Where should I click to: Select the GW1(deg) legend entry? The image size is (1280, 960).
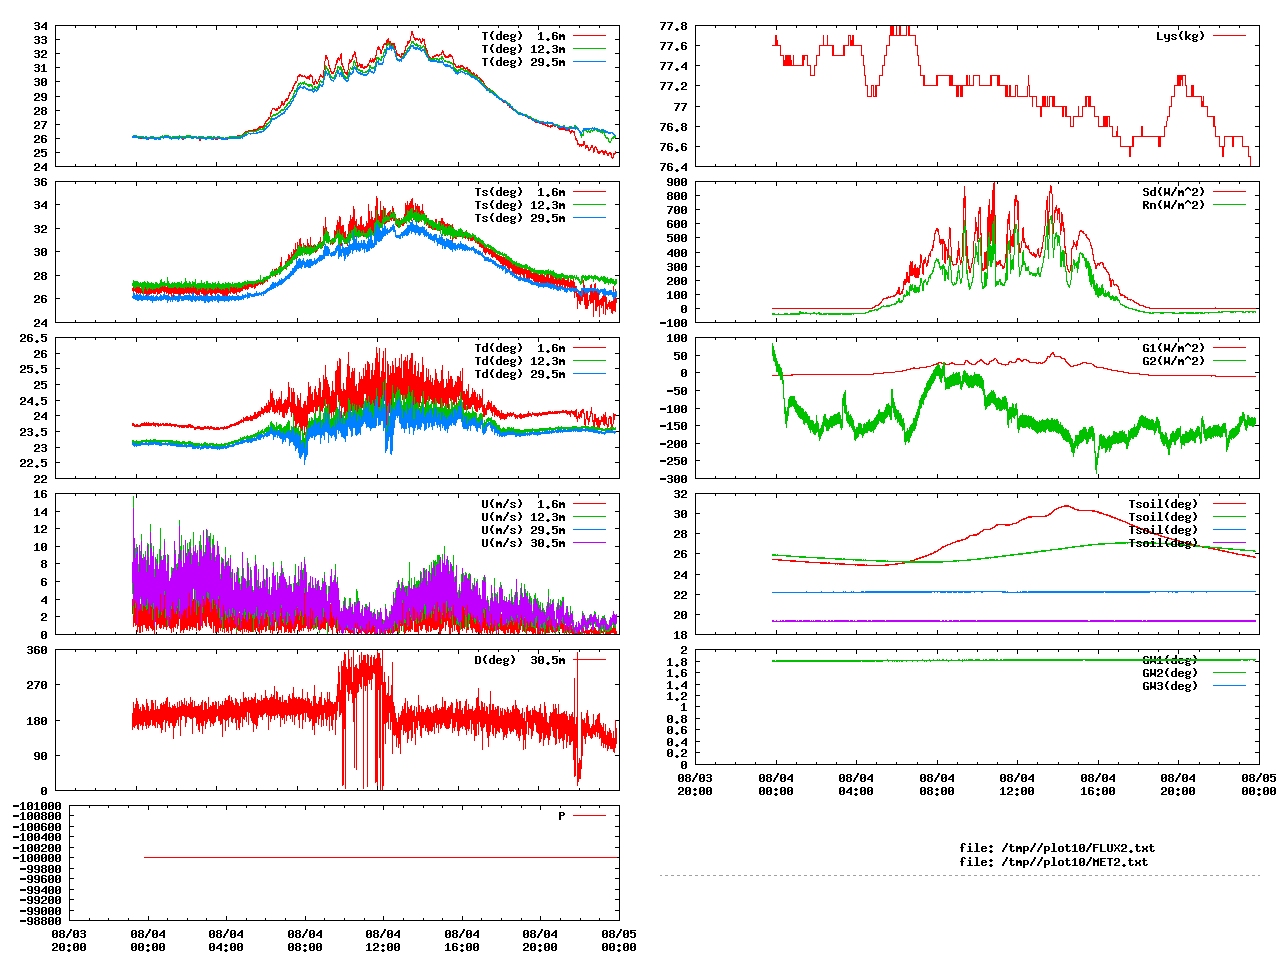pyautogui.click(x=1170, y=660)
